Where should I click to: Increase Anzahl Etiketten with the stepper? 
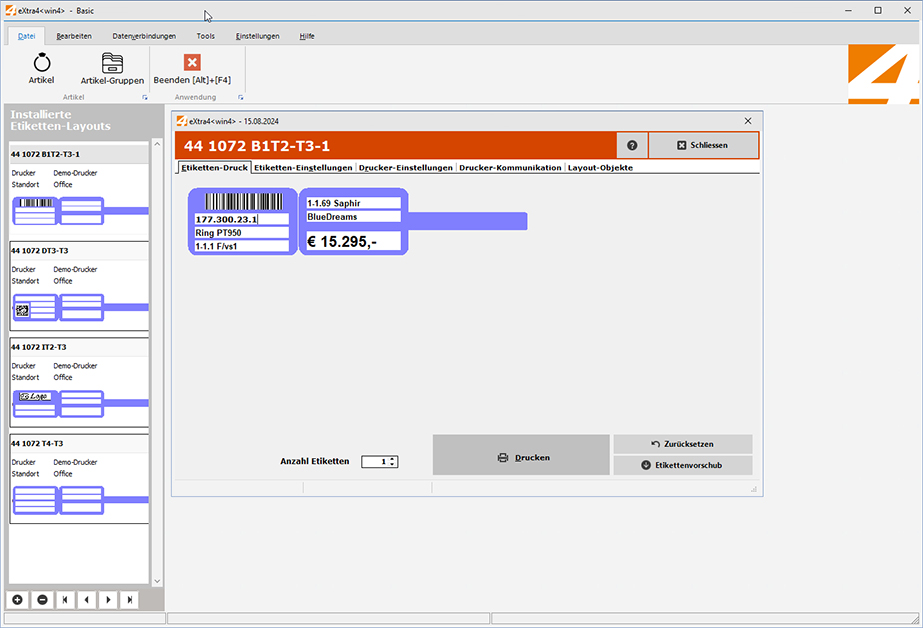click(393, 458)
